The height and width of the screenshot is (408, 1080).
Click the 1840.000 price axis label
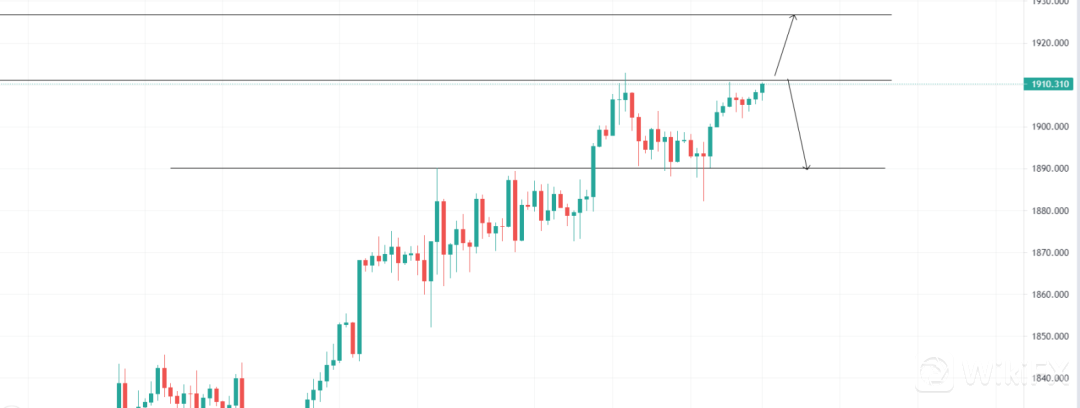pos(1054,379)
